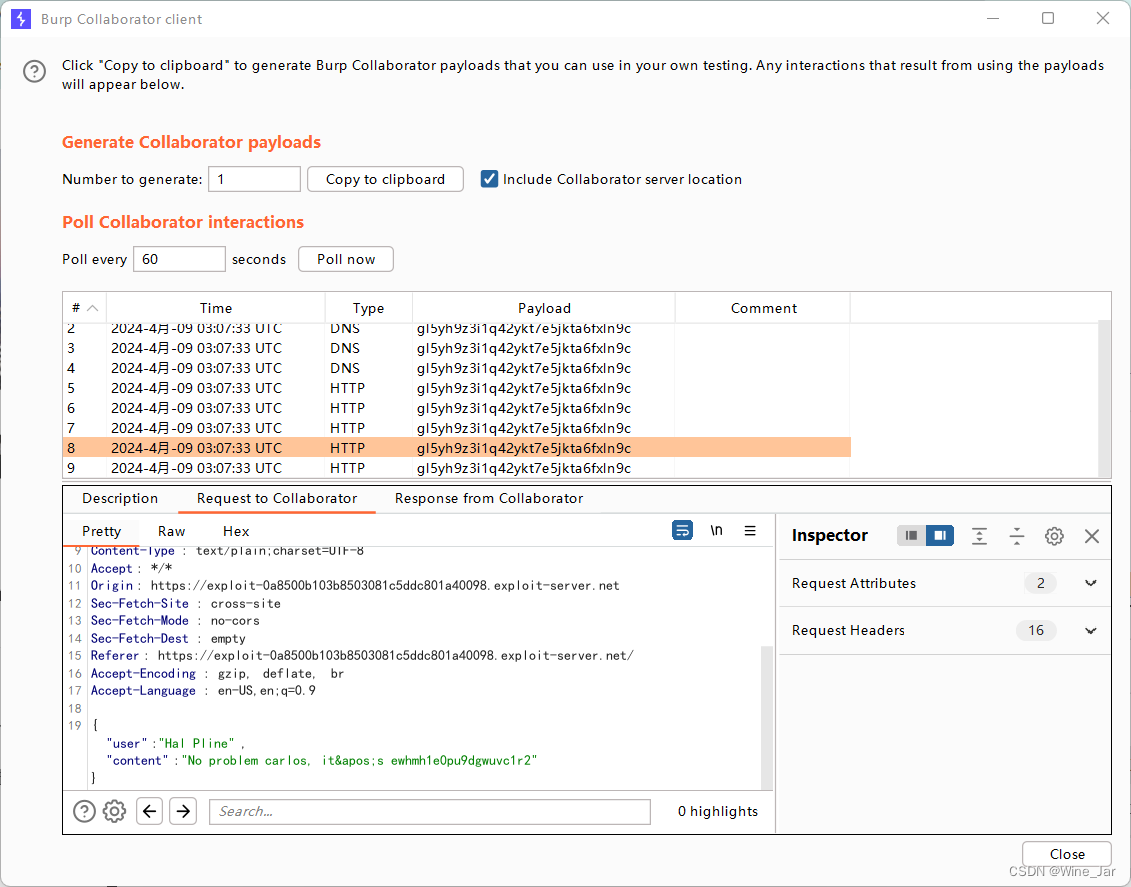The height and width of the screenshot is (887, 1131).
Task: Open the request viewer hamburger menu
Action: click(750, 531)
